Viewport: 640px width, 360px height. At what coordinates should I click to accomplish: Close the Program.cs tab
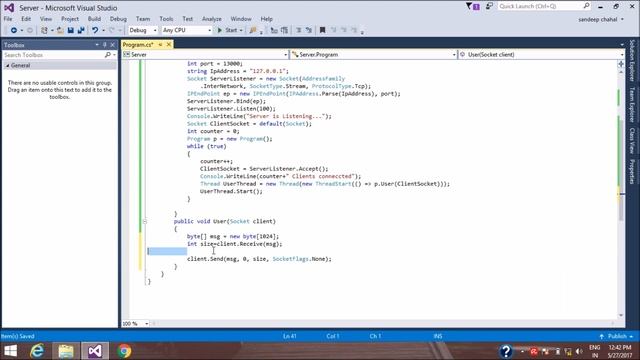click(x=169, y=44)
